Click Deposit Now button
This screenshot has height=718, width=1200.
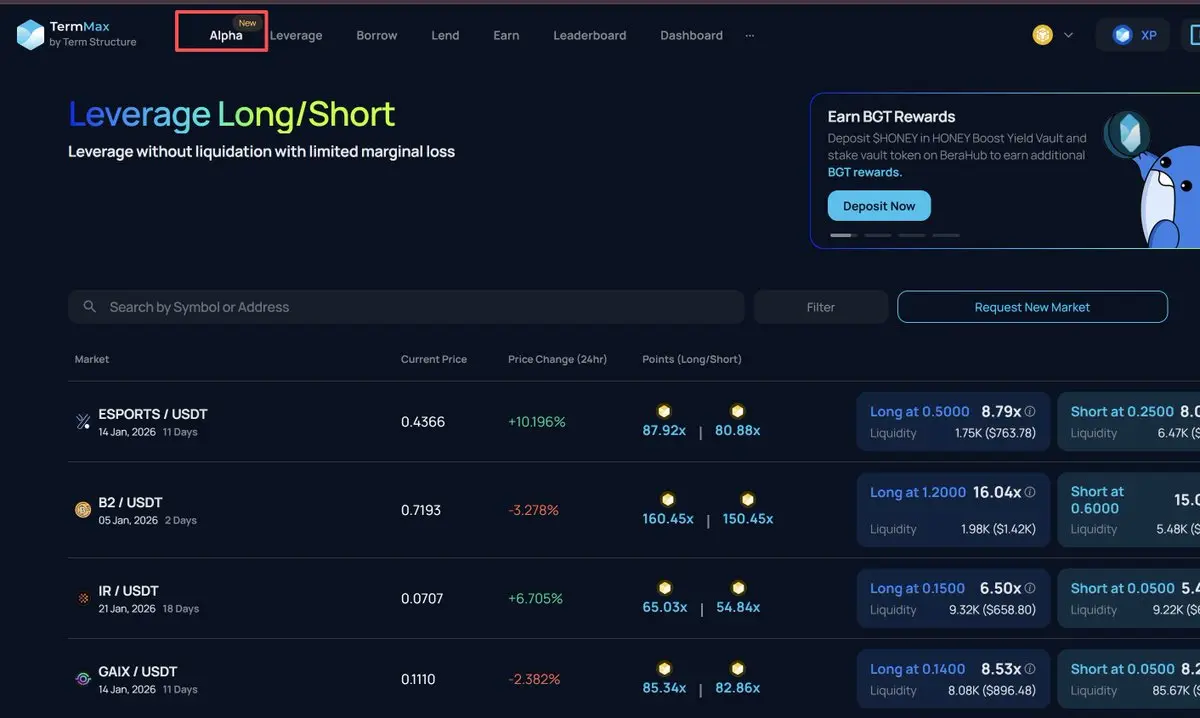pyautogui.click(x=879, y=206)
